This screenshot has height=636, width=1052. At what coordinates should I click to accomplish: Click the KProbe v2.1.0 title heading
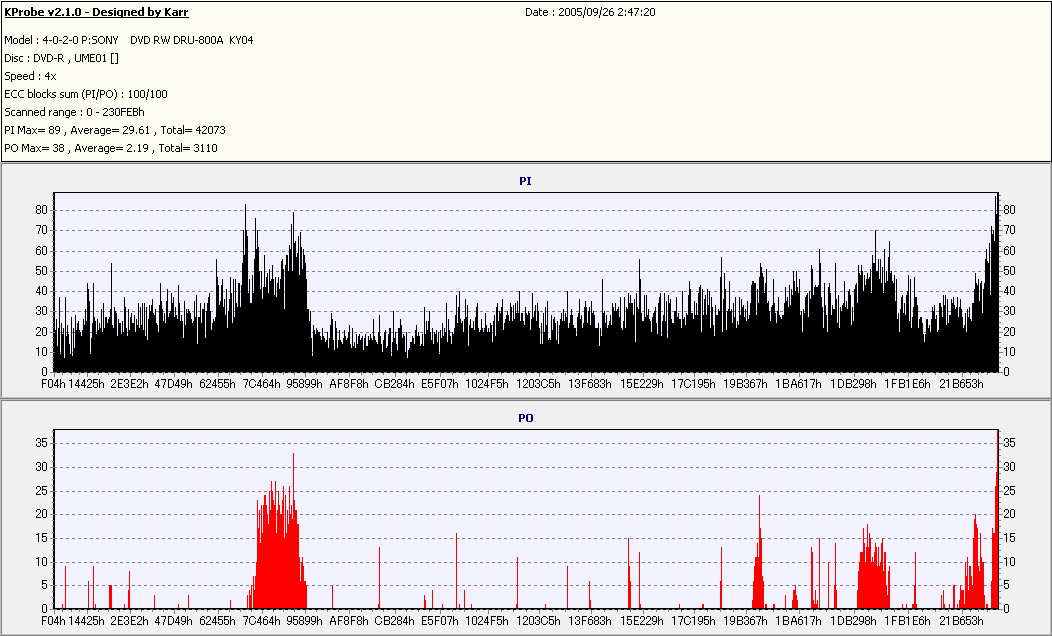(97, 12)
